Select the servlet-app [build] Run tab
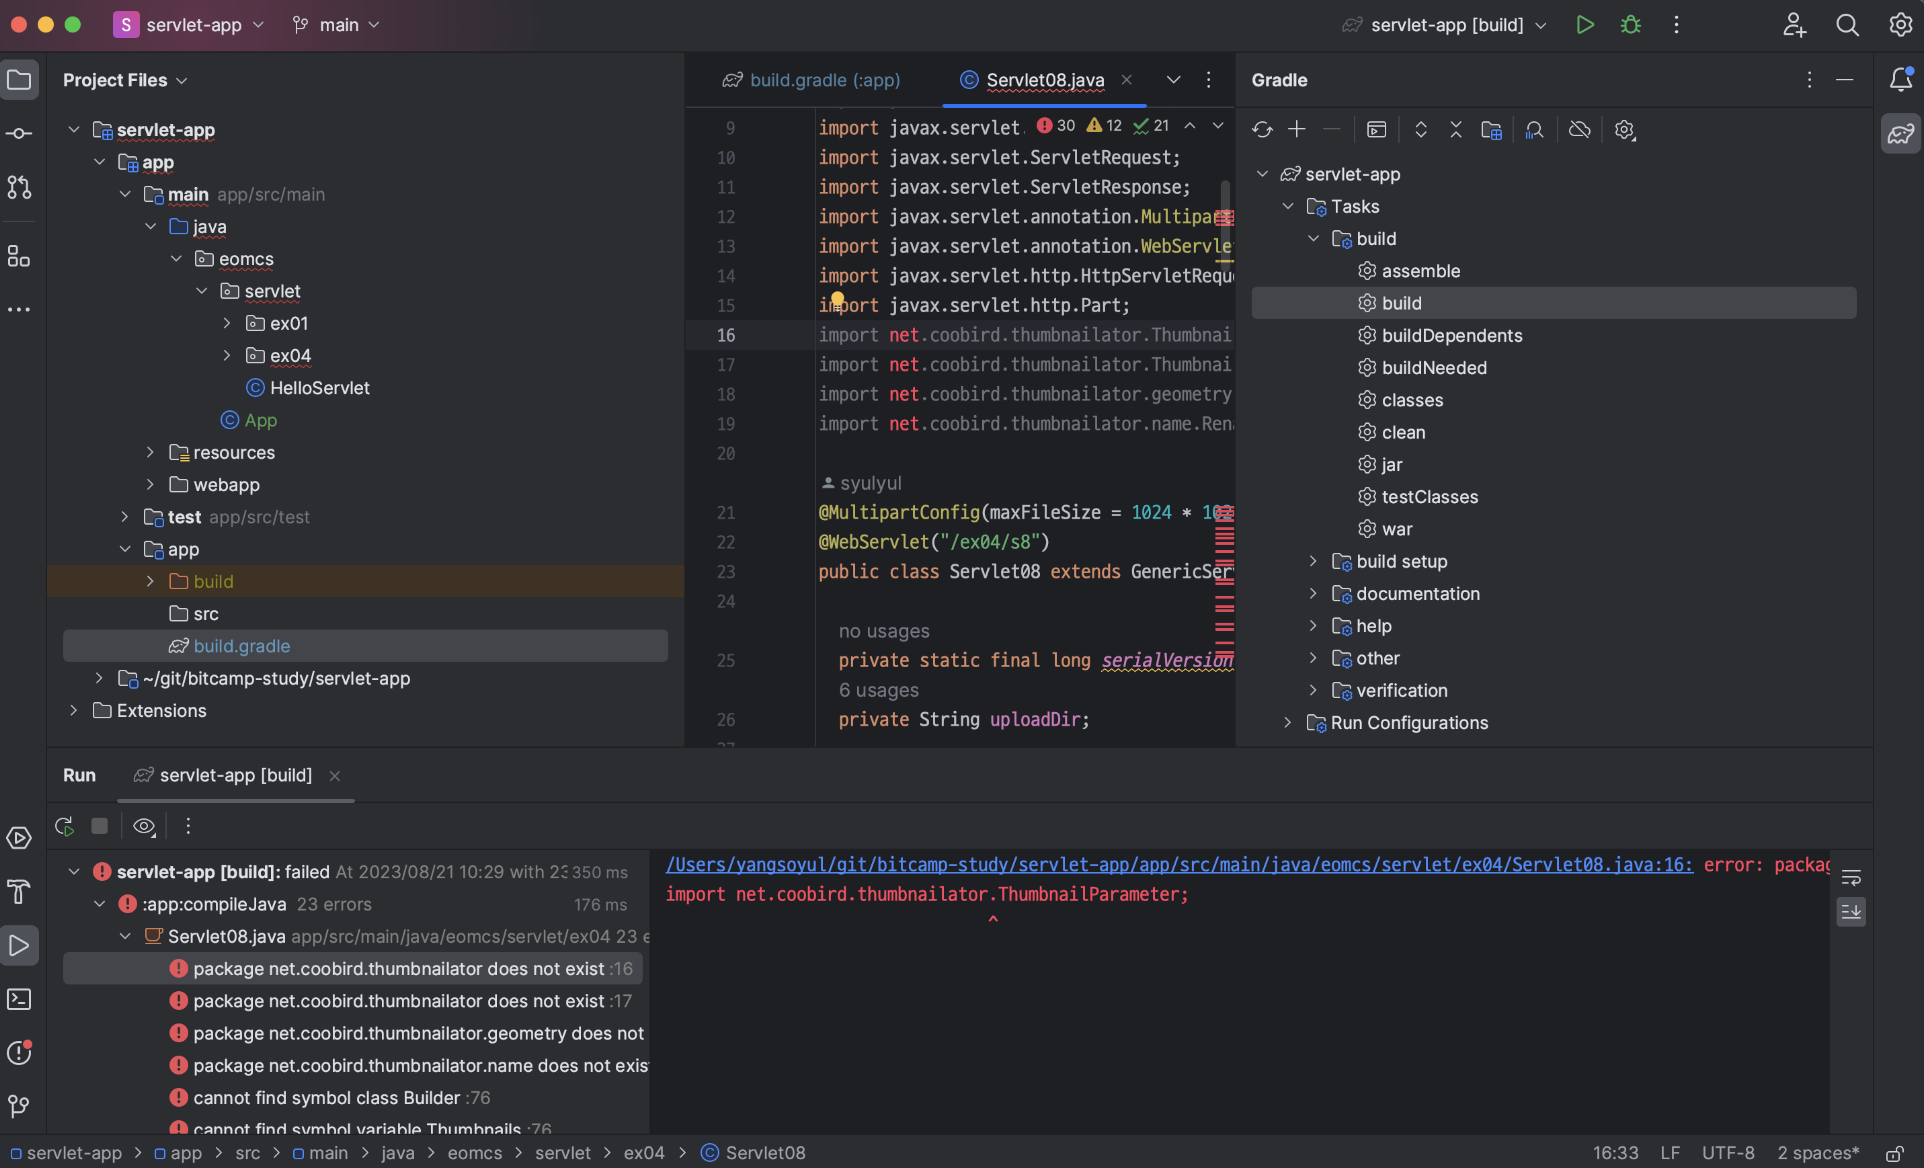Viewport: 1924px width, 1168px height. click(x=235, y=775)
